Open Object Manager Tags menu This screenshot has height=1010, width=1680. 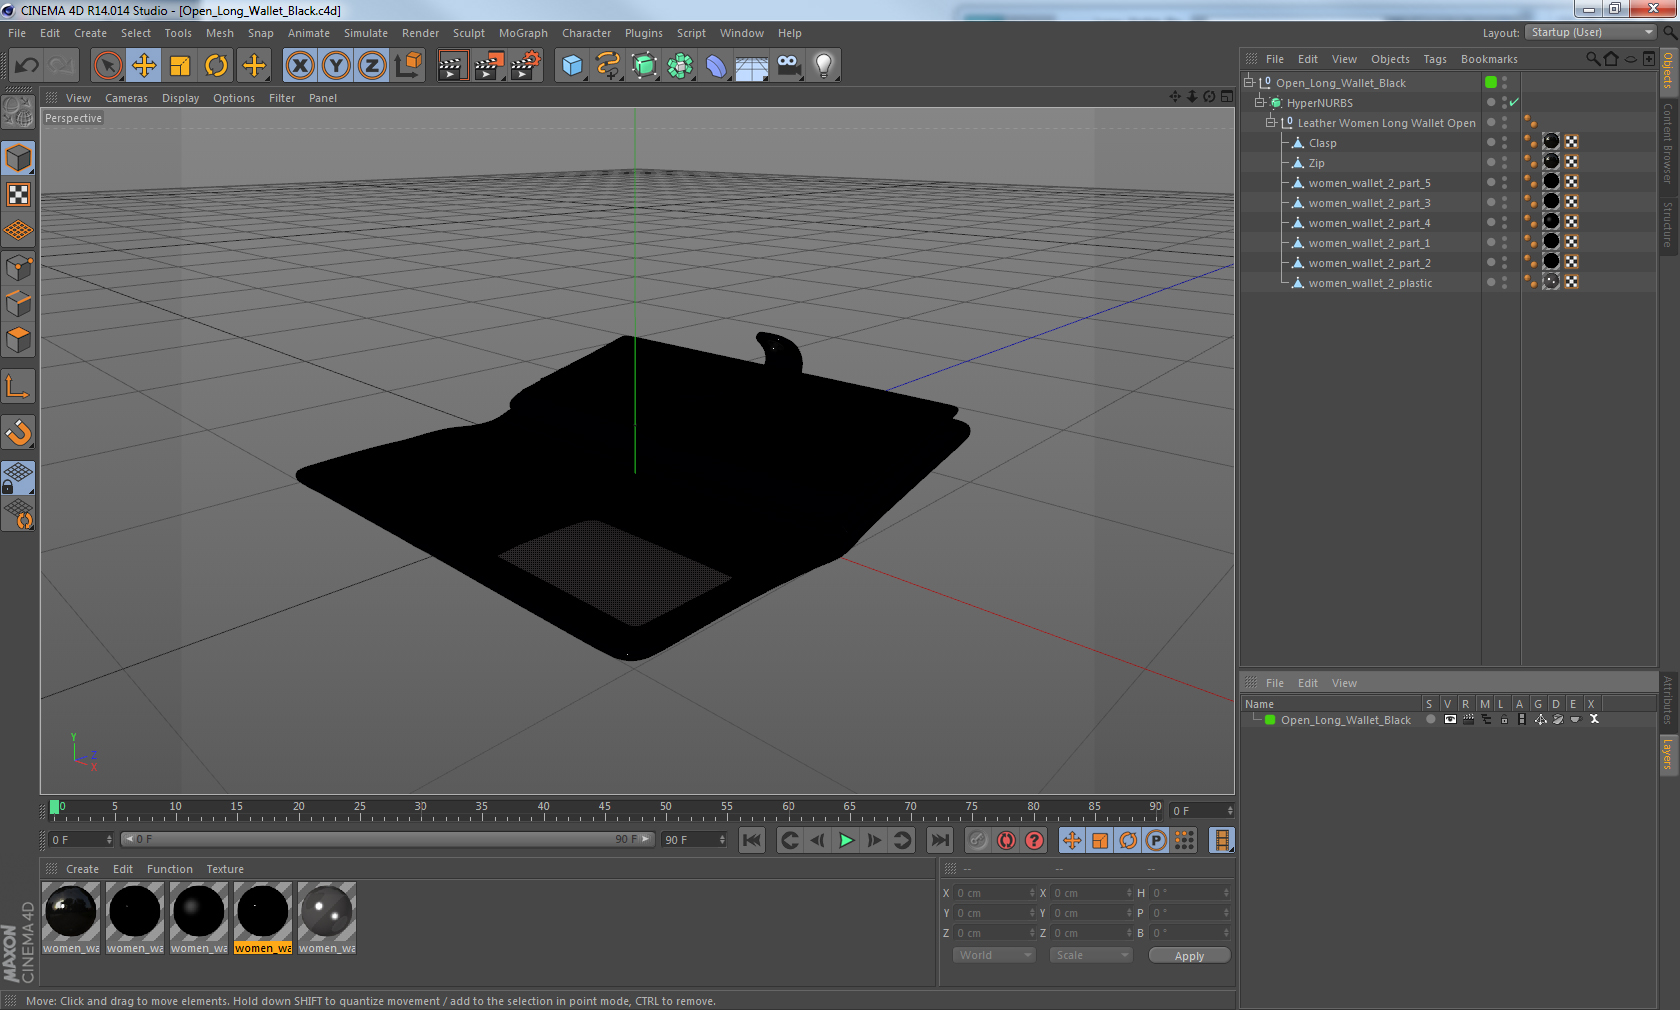(x=1435, y=59)
